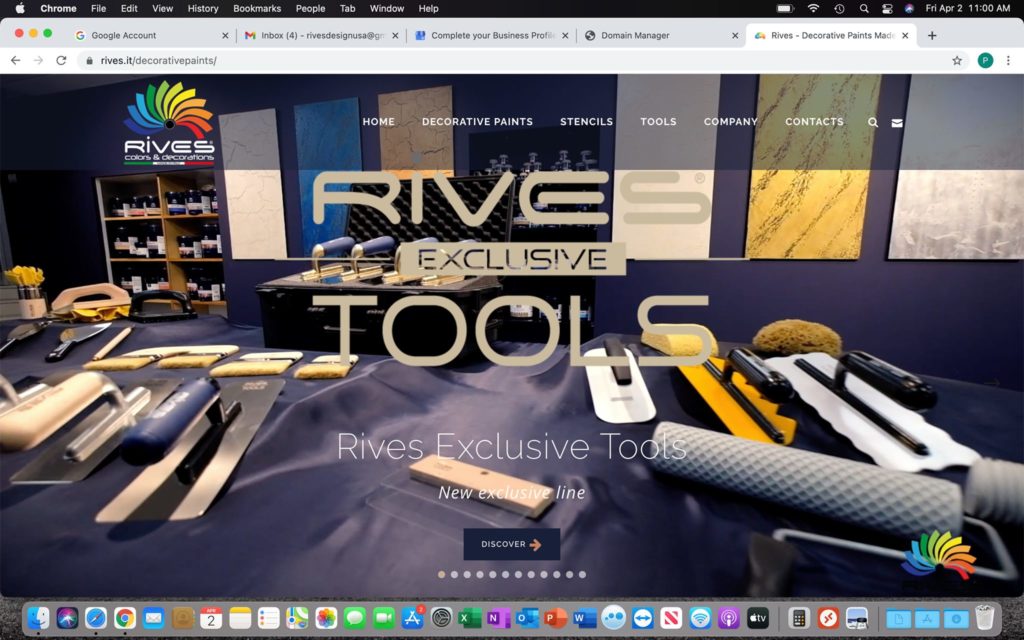Image resolution: width=1024 pixels, height=640 pixels.
Task: Click the Rives colors & decorations logo
Action: coord(169,123)
